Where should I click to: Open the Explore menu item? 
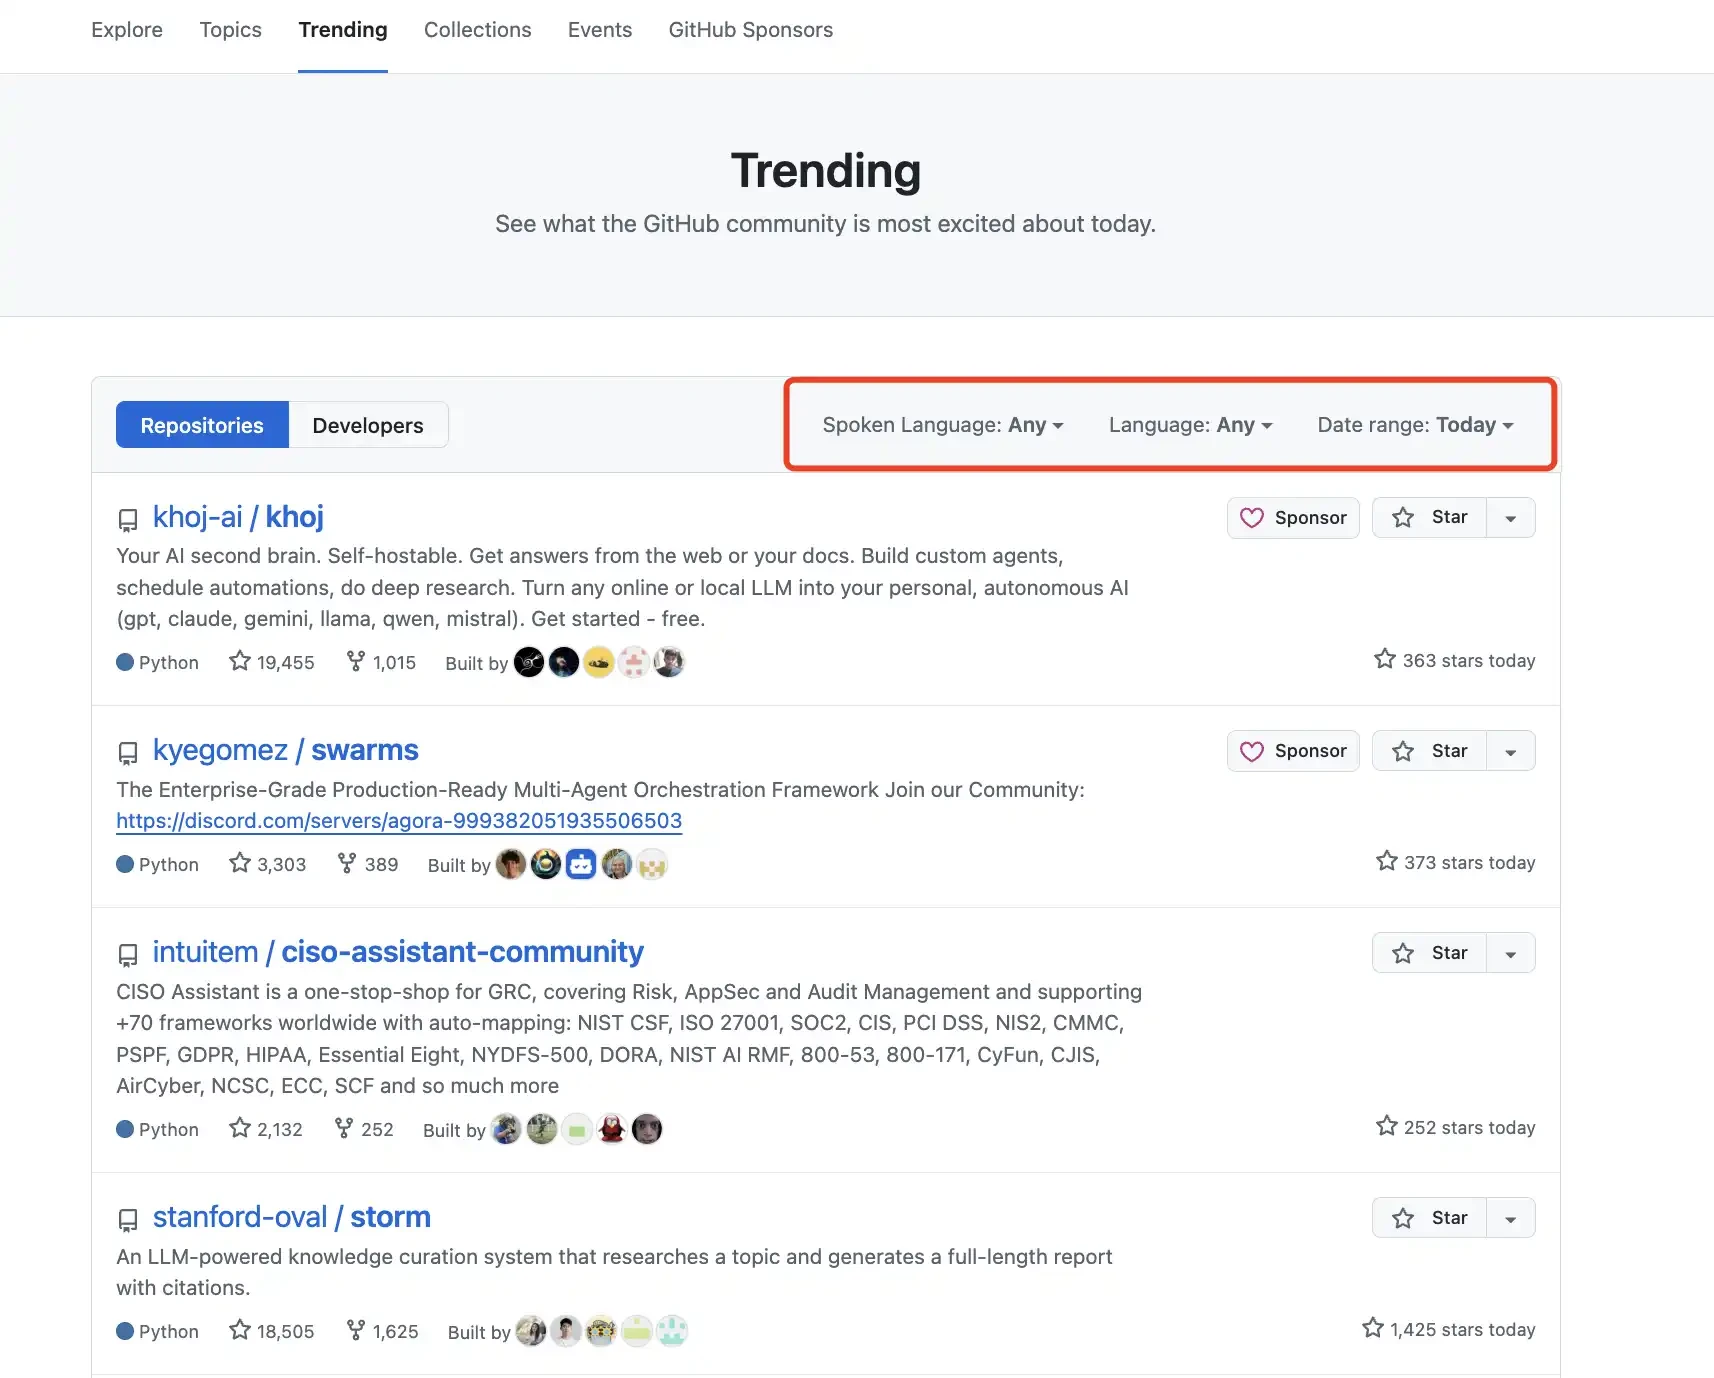coord(126,30)
